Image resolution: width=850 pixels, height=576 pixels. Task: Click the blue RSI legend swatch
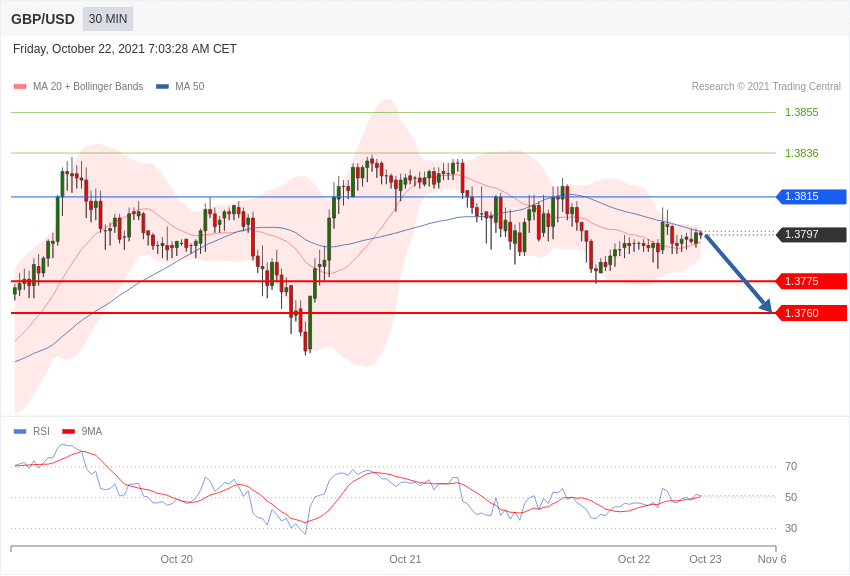(20, 431)
